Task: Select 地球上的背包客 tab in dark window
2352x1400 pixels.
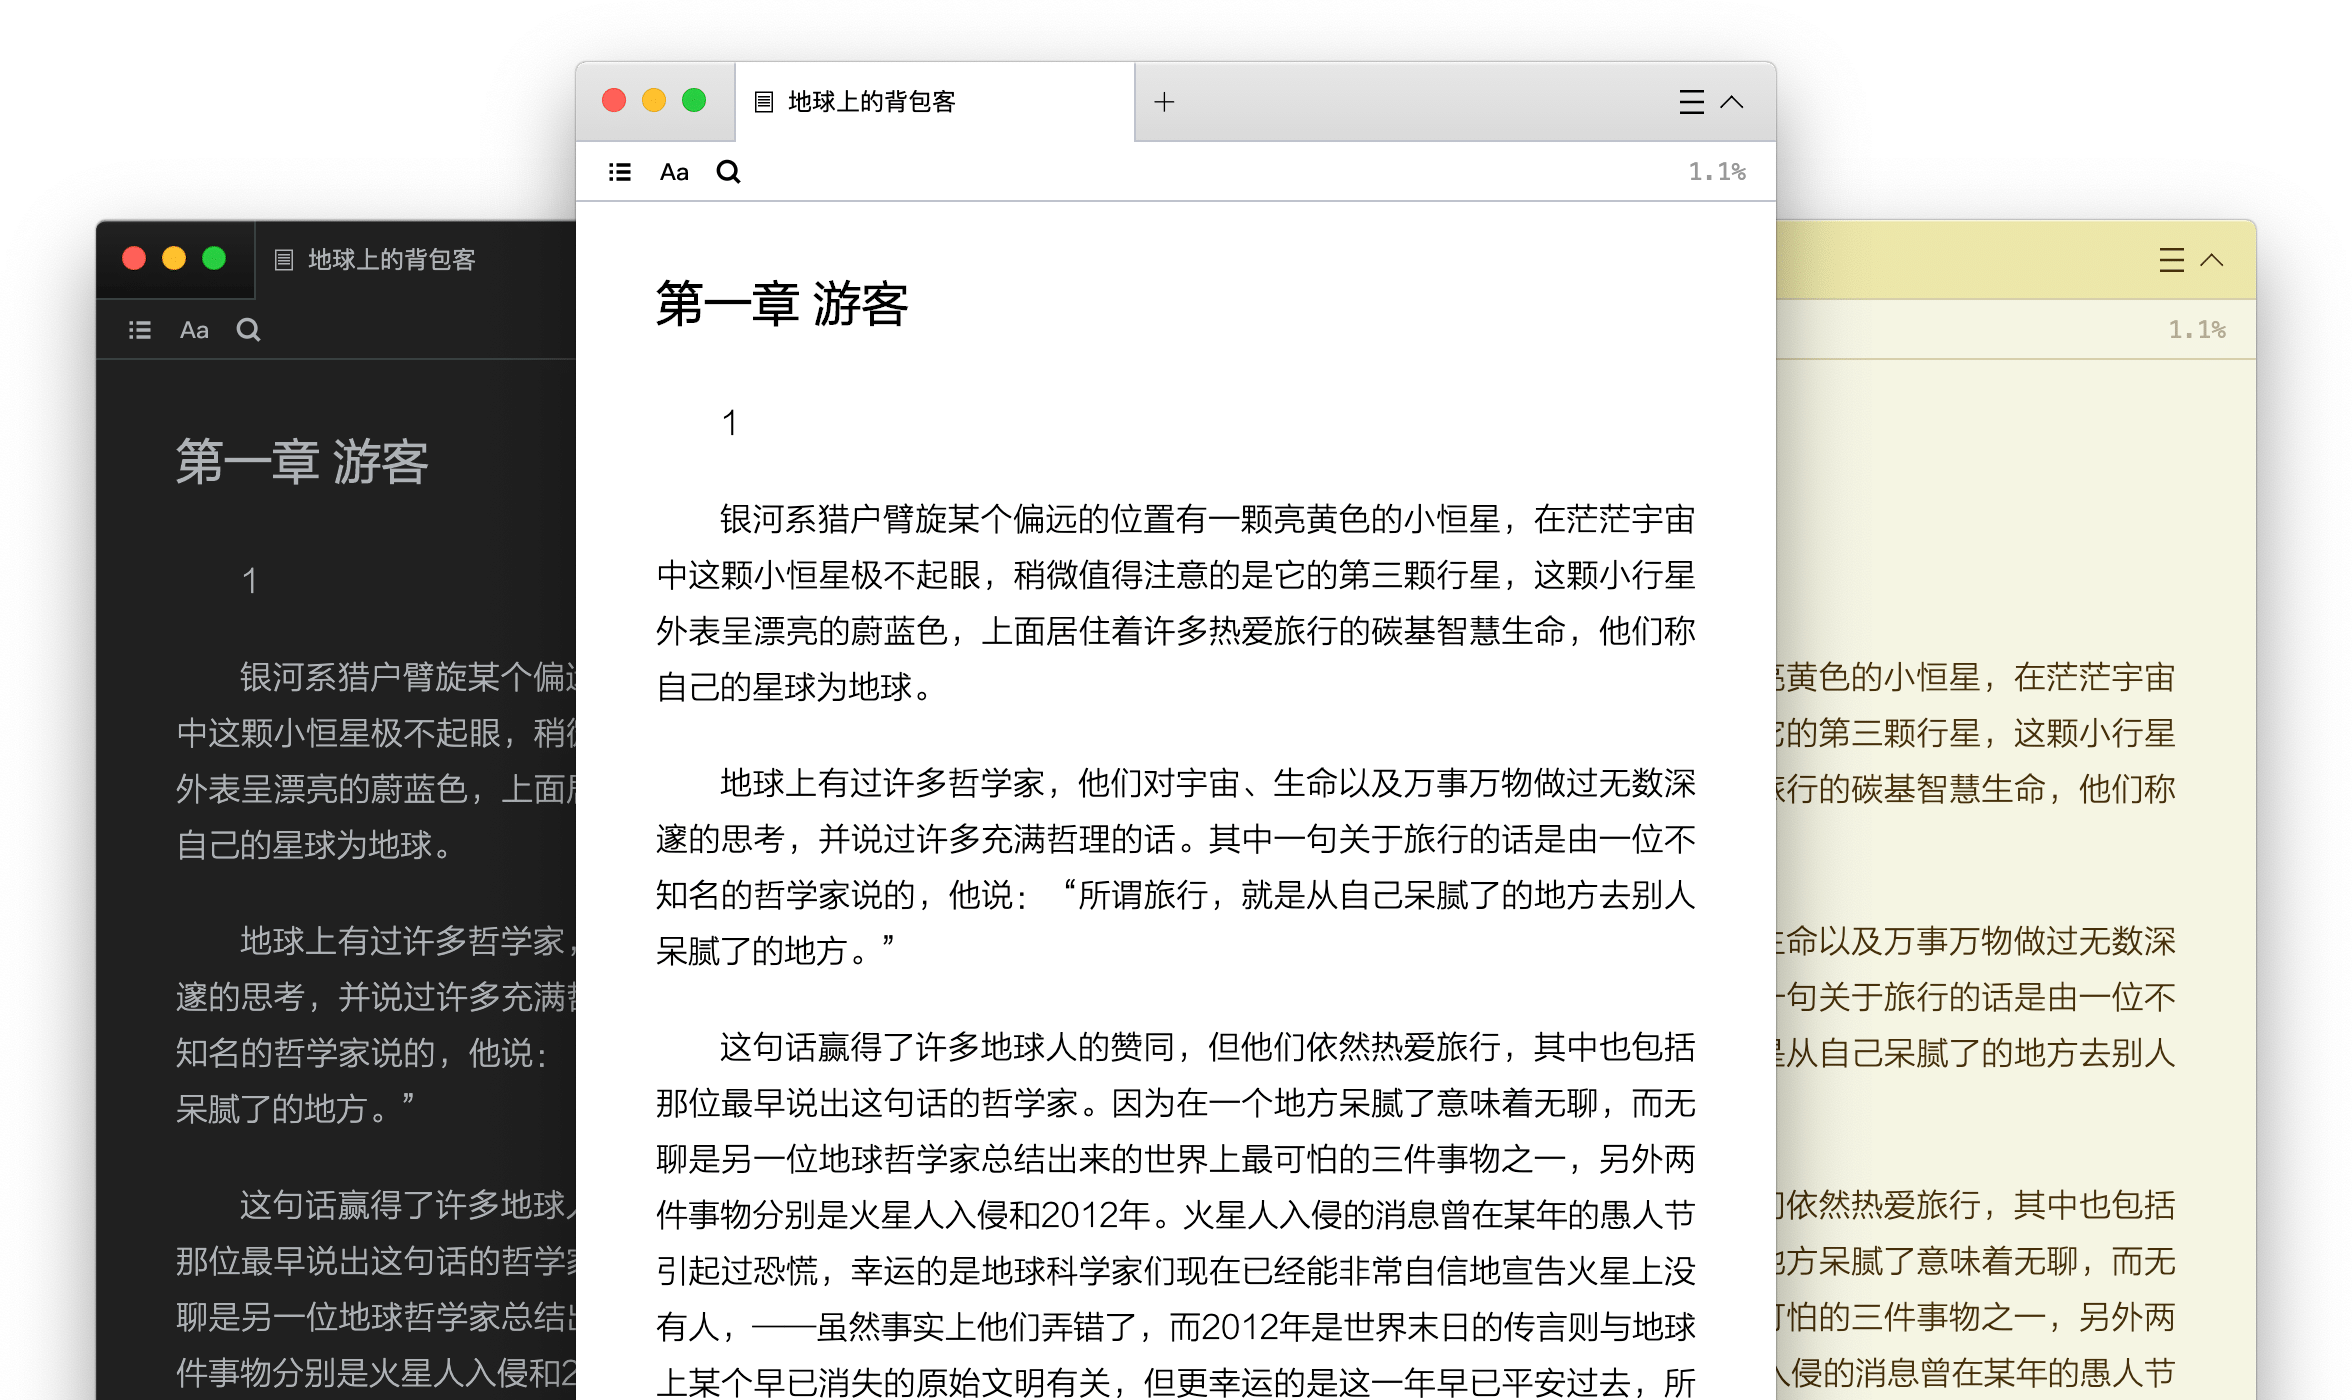Action: (x=415, y=260)
